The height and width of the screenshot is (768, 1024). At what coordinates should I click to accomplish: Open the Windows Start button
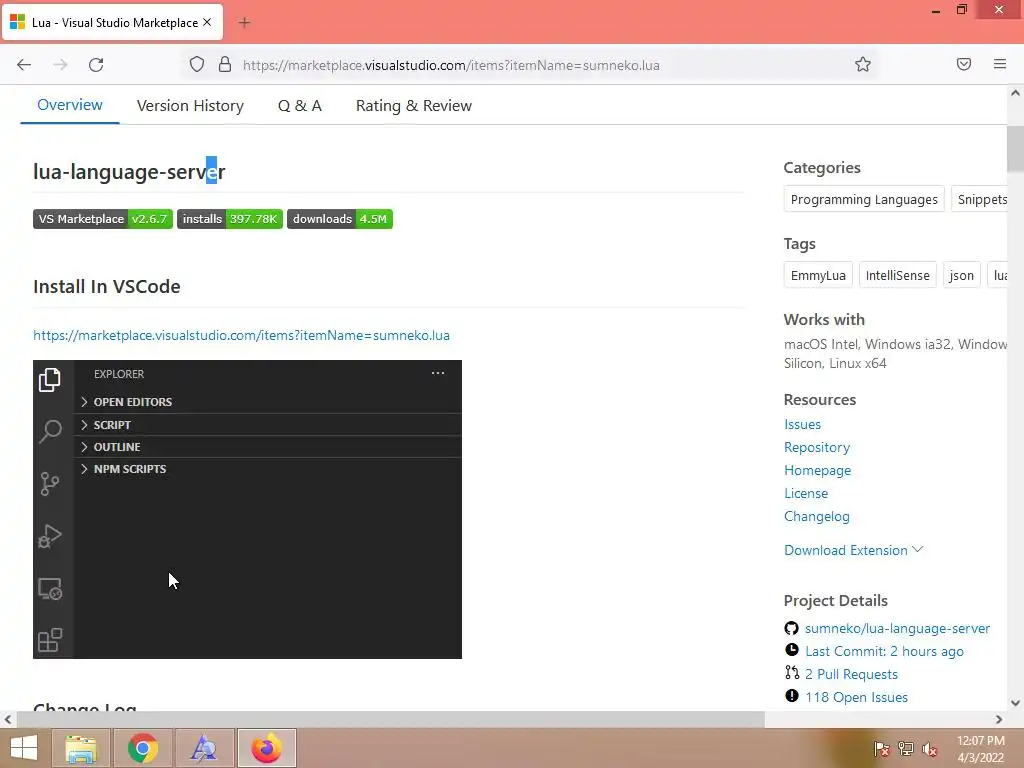point(24,748)
